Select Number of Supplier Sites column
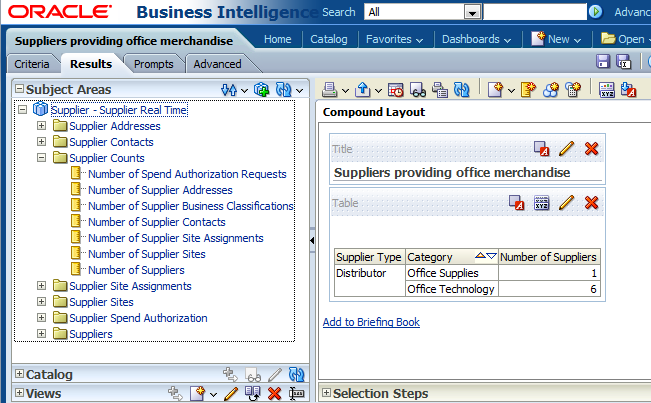The height and width of the screenshot is (403, 651). 147,254
